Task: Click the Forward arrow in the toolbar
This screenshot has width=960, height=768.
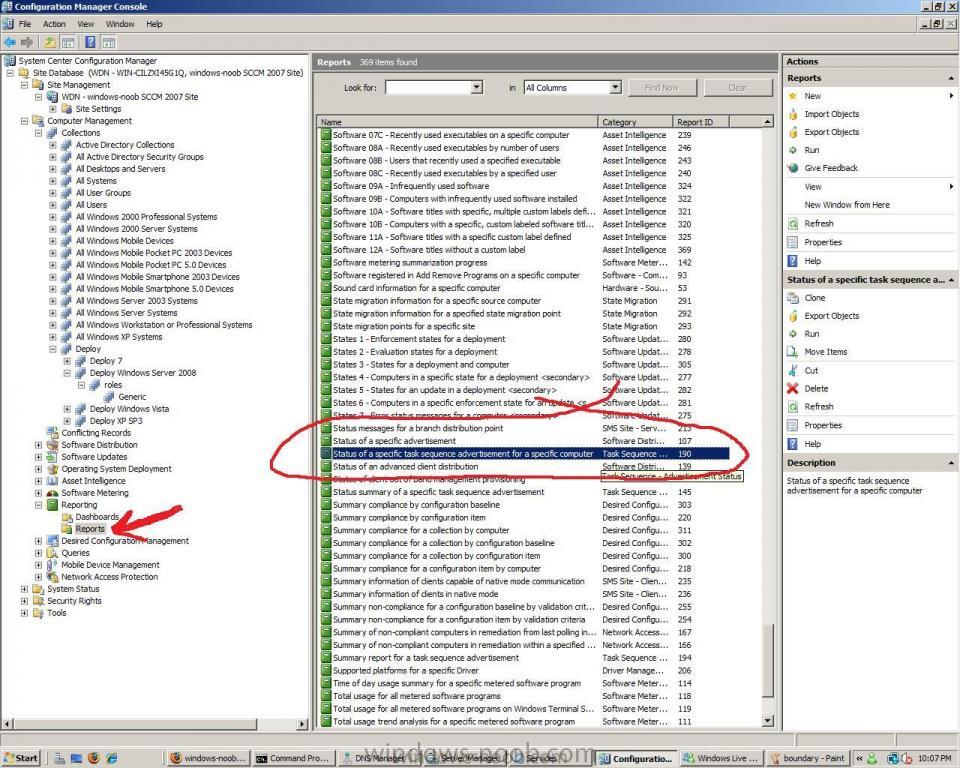Action: click(26, 42)
